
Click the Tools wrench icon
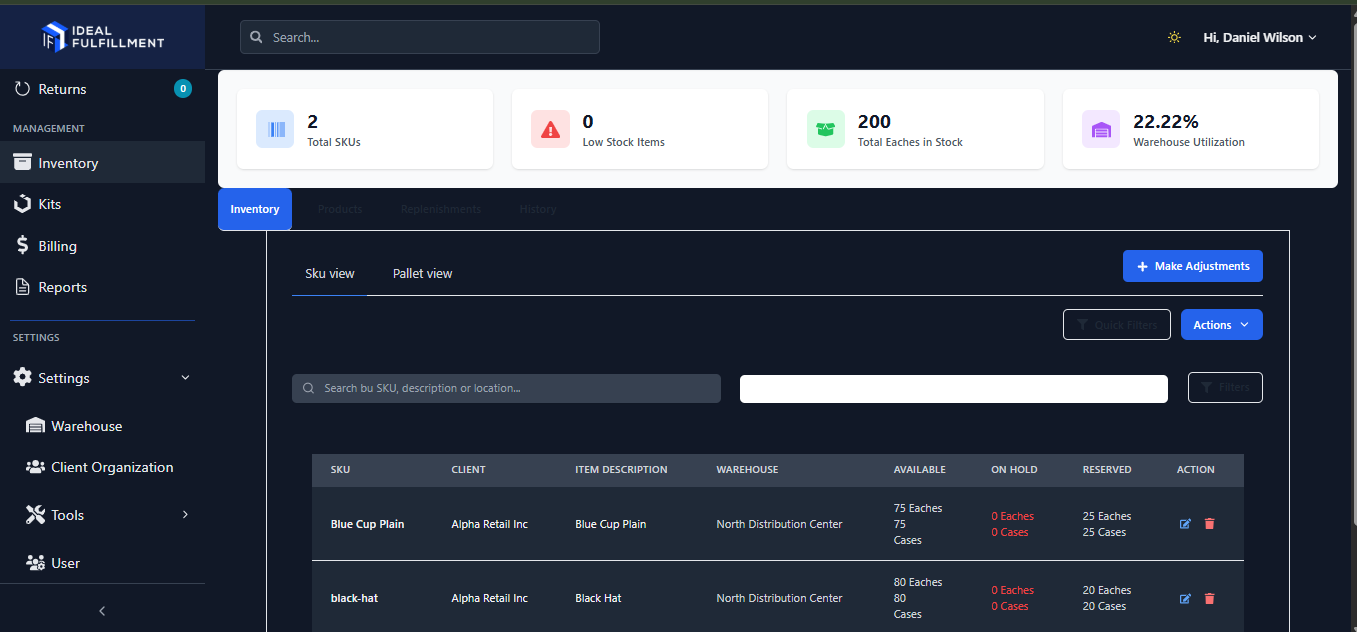(x=35, y=515)
